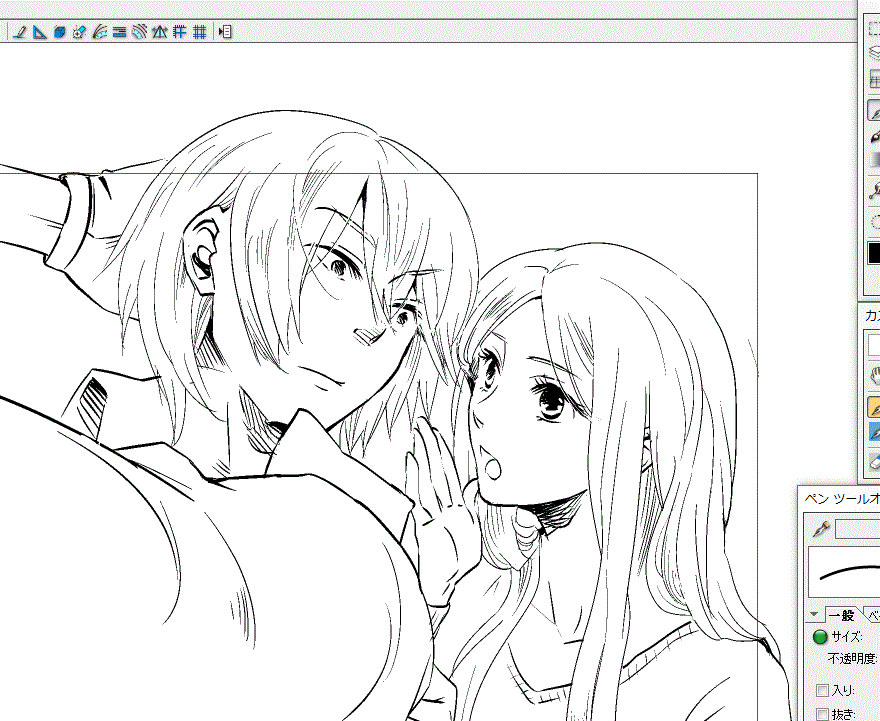The image size is (880, 721).
Task: Toggle the green サイズ pressure indicator
Action: click(820, 637)
